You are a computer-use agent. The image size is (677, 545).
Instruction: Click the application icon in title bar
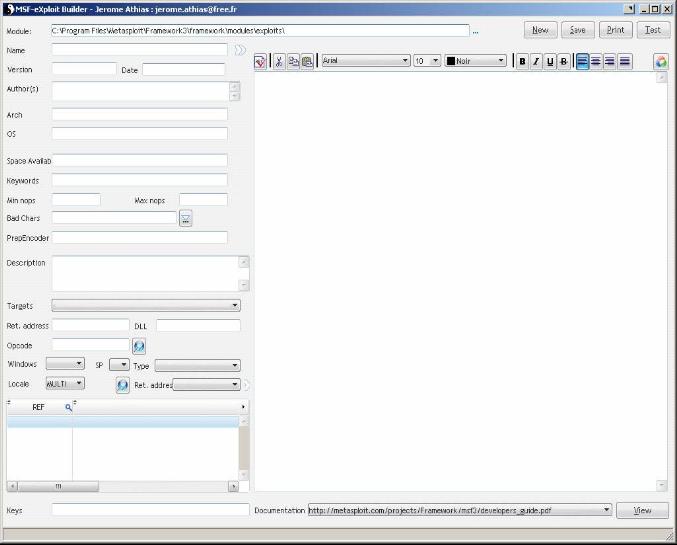11,9
